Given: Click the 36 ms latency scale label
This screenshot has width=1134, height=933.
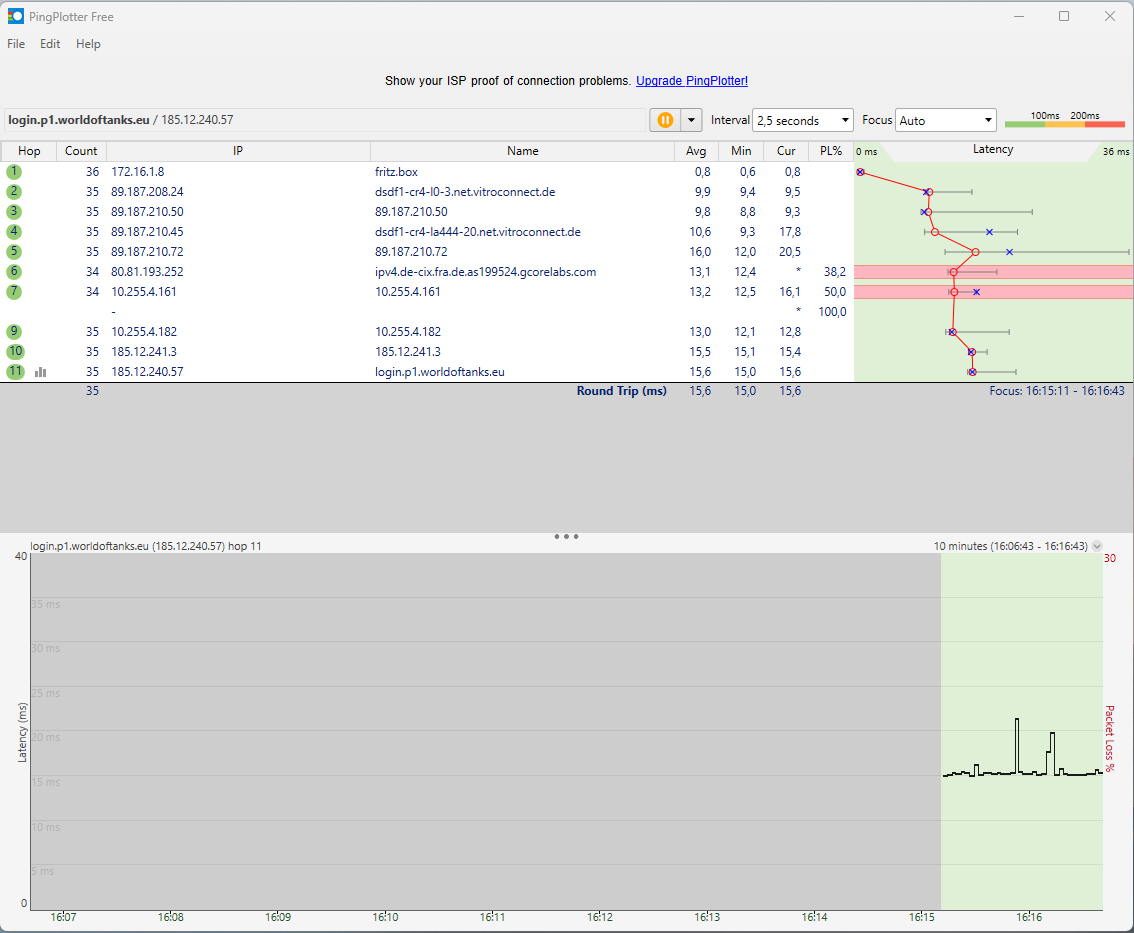Looking at the screenshot, I should click(1115, 151).
